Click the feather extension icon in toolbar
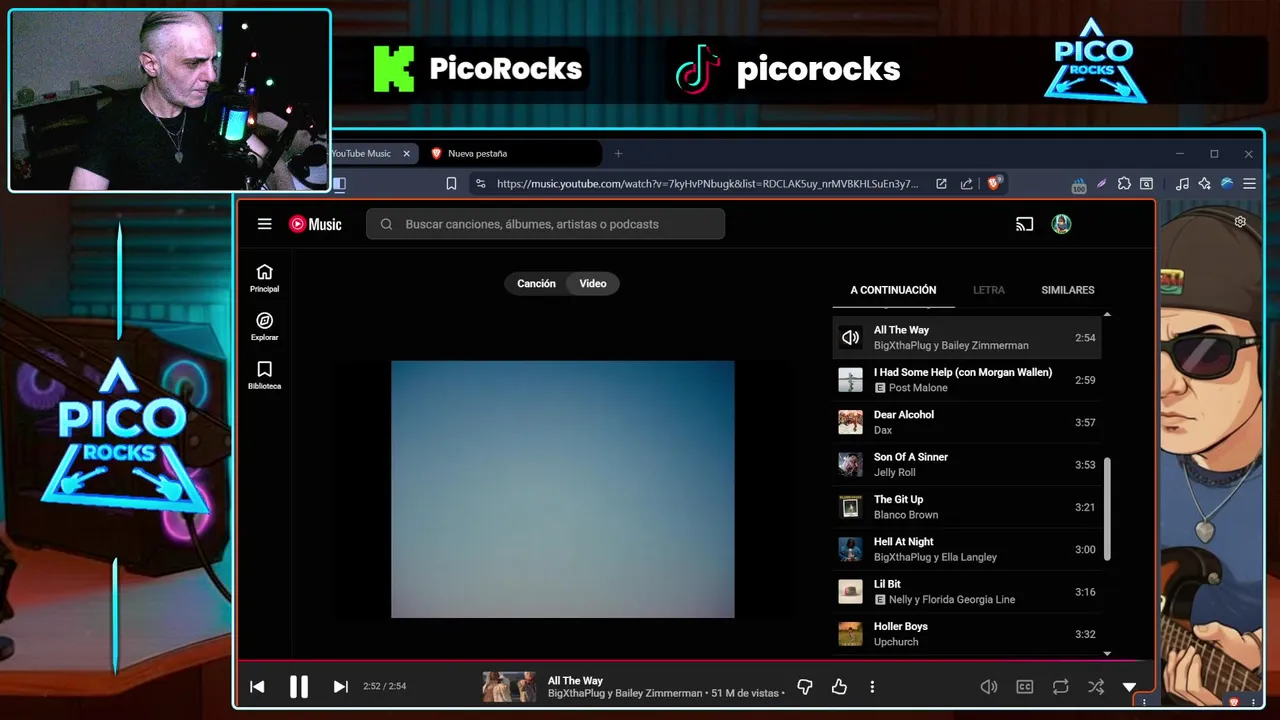This screenshot has height=720, width=1280. pos(1101,184)
